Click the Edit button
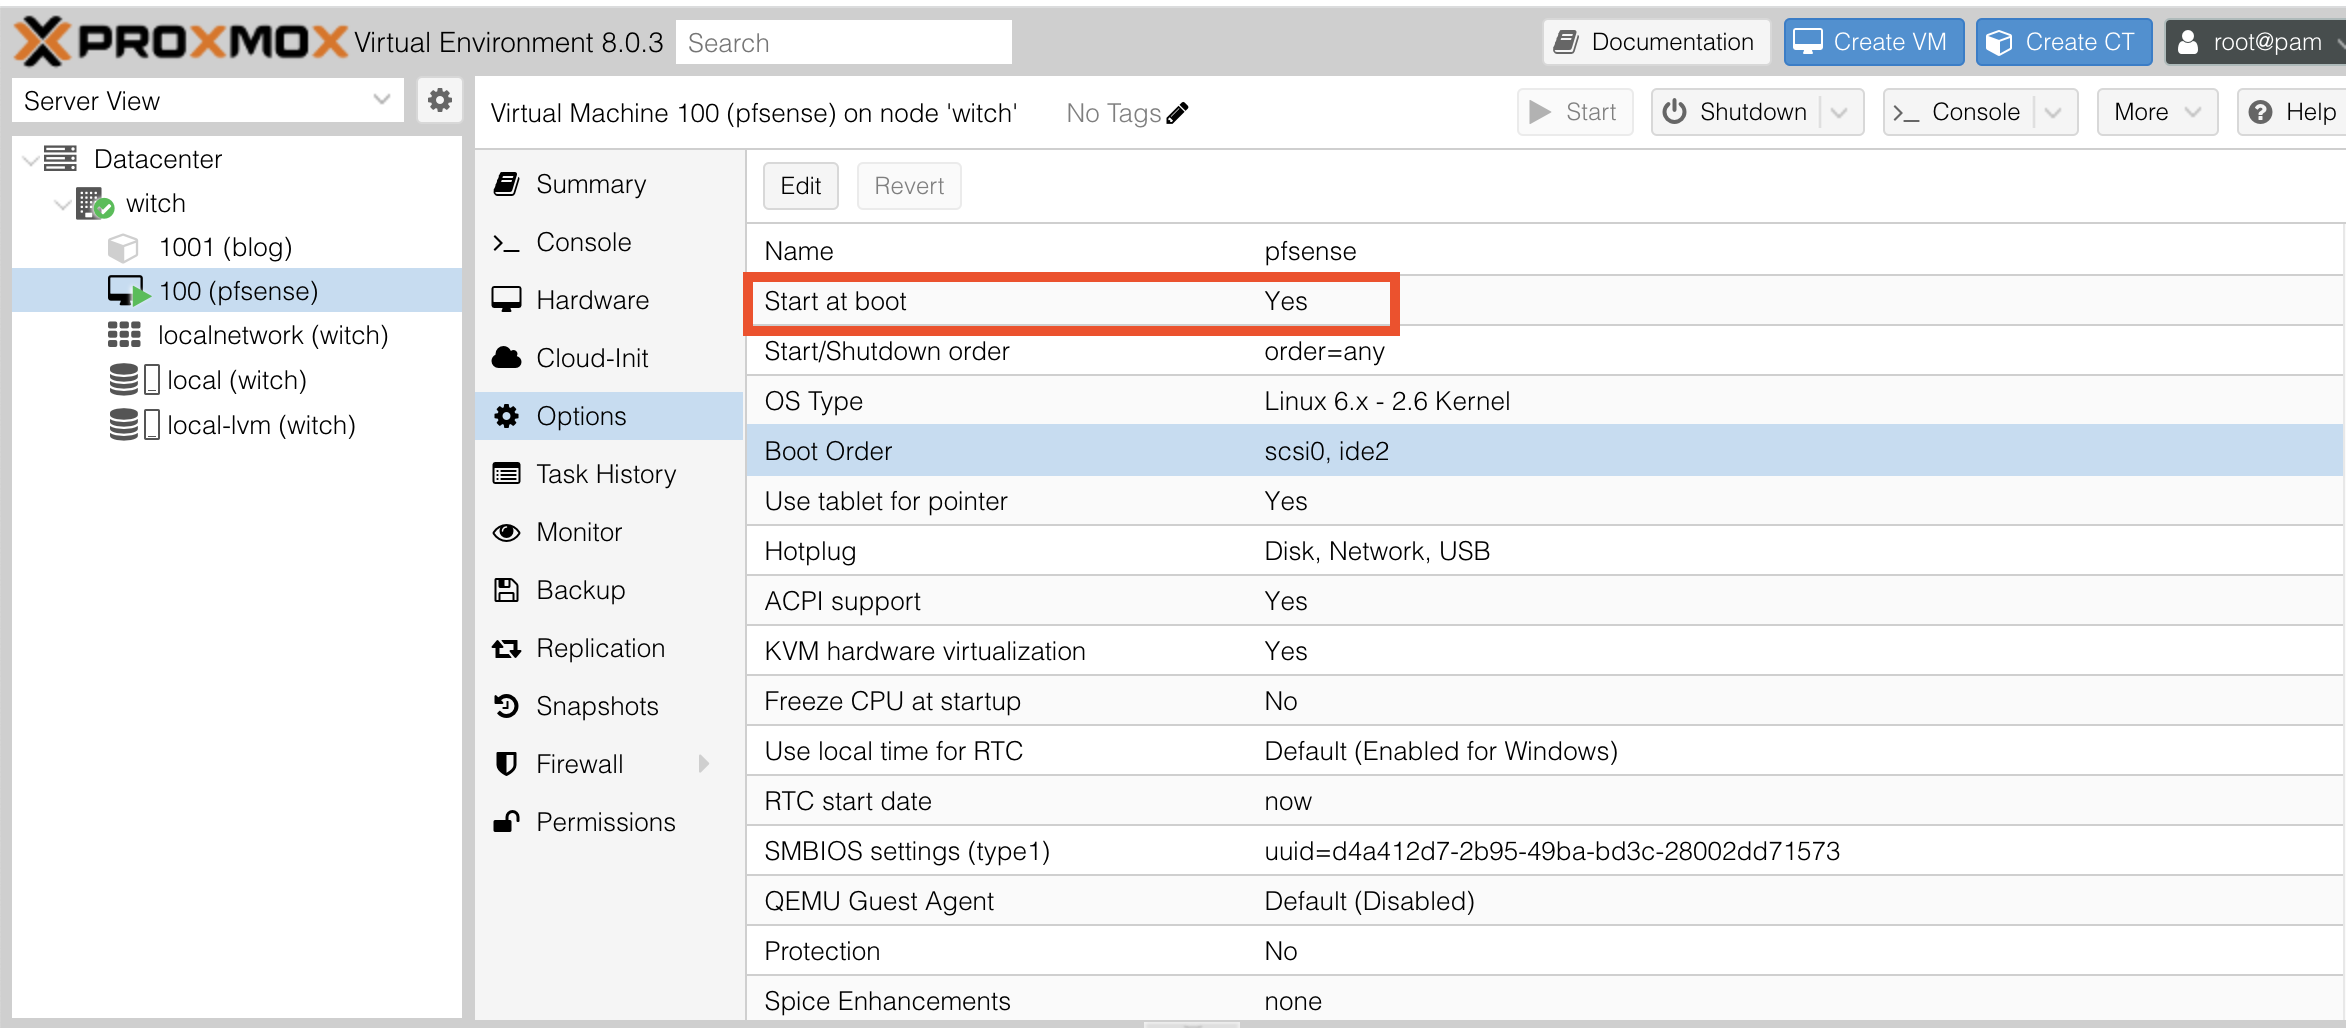The width and height of the screenshot is (2346, 1028). 800,186
